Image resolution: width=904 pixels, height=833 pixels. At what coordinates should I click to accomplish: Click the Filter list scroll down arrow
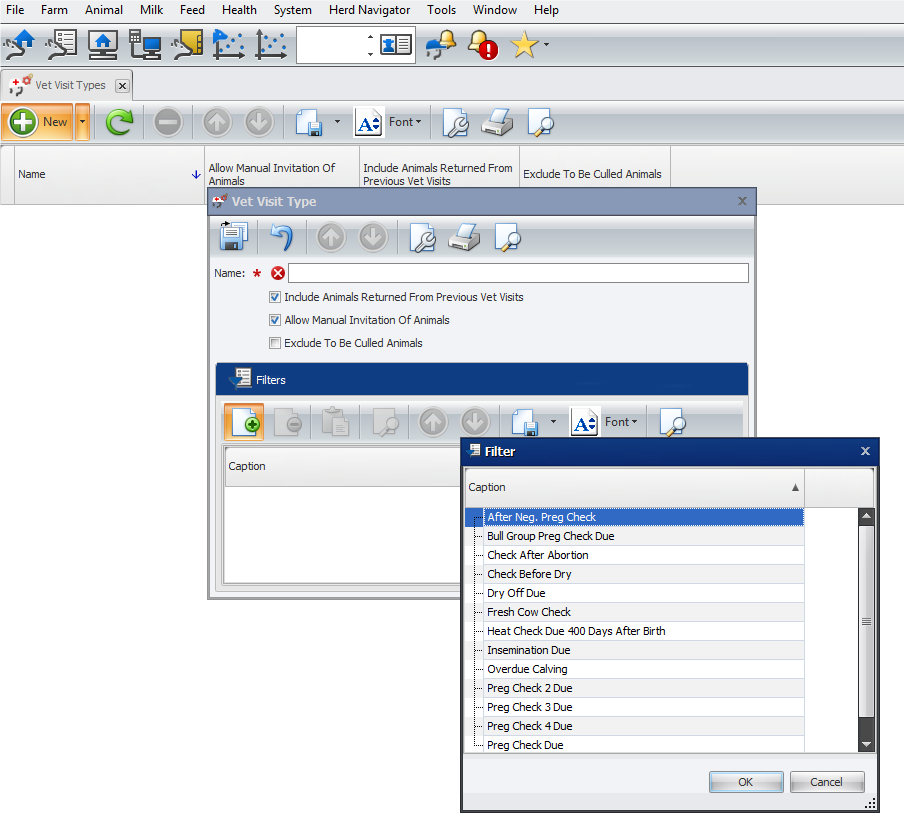coord(866,745)
